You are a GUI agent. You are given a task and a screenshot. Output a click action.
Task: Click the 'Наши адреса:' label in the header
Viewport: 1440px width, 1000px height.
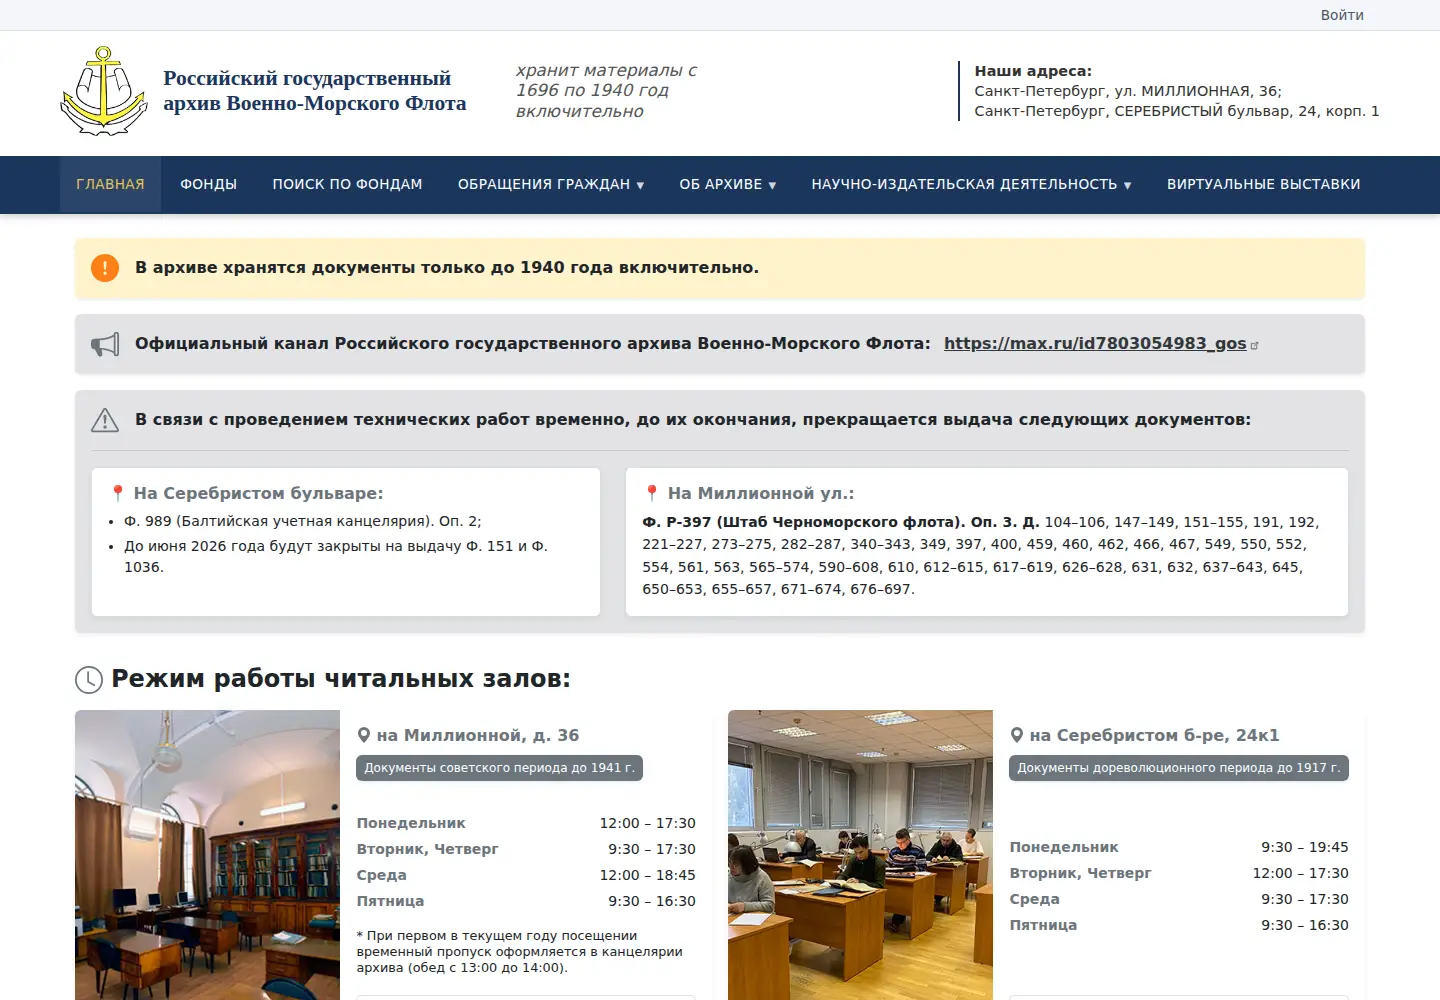click(1033, 71)
